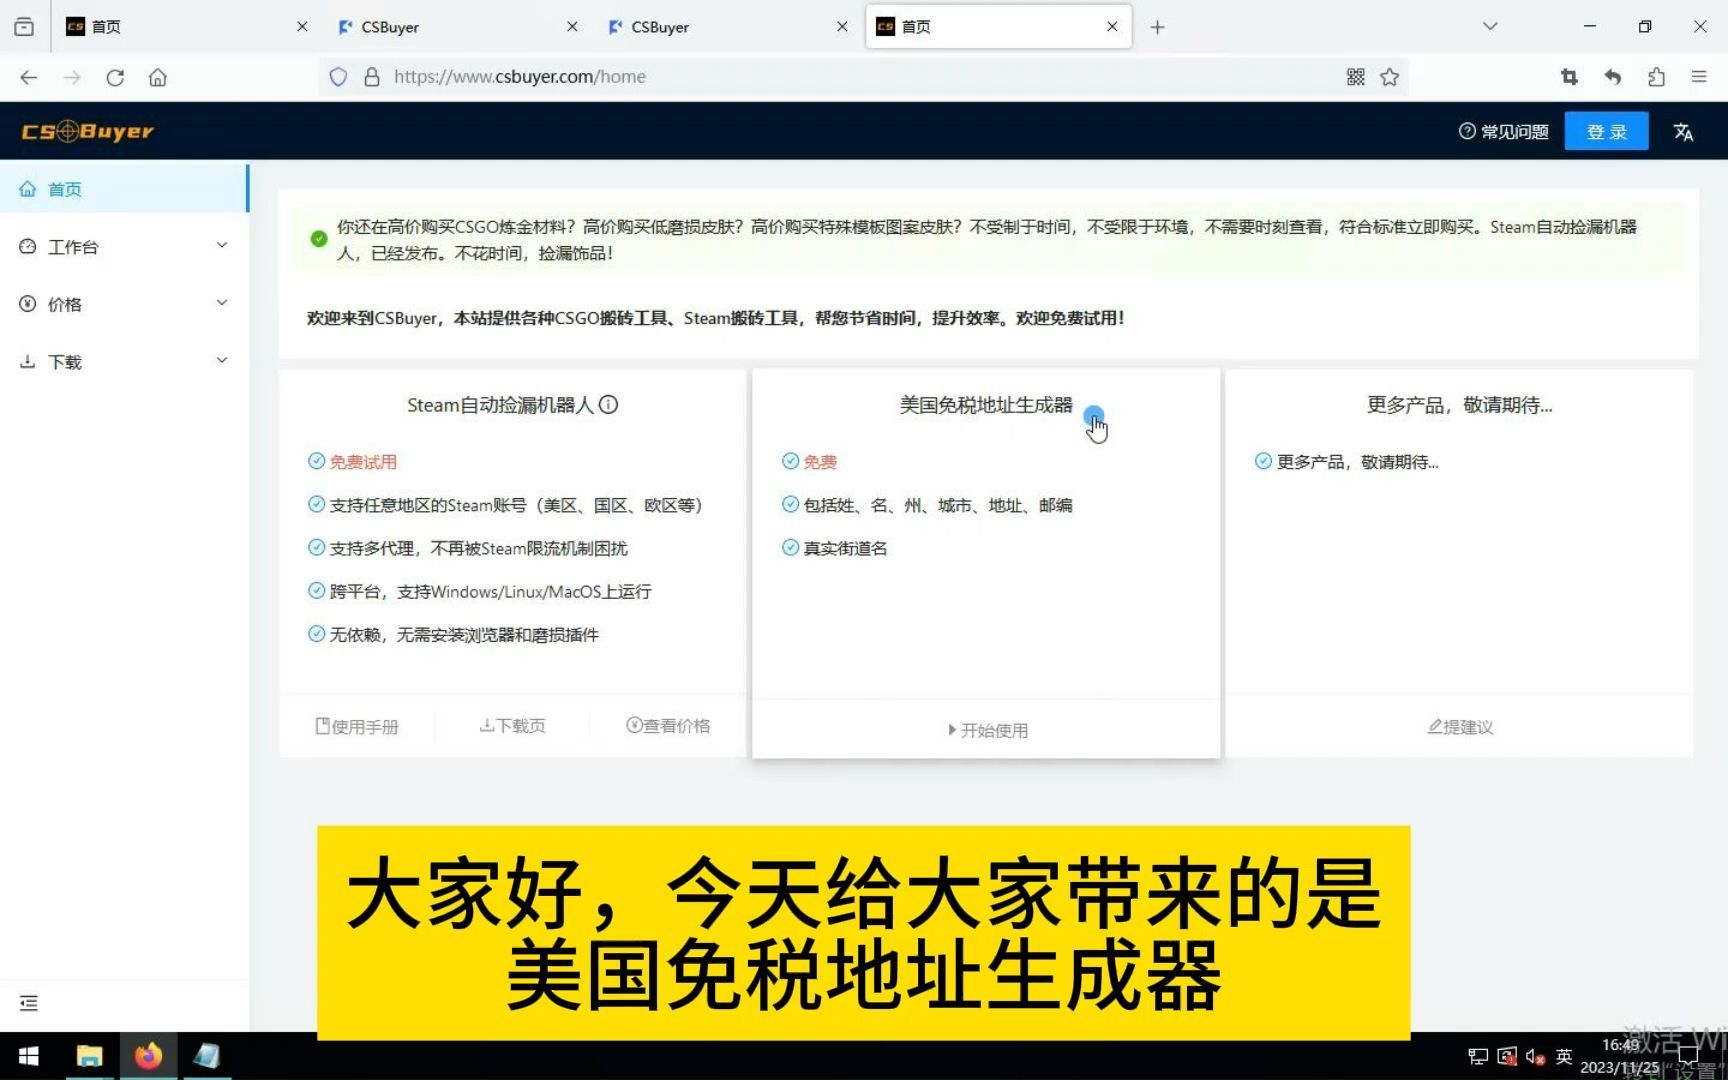Open 查看价格 link
1728x1080 pixels.
(x=668, y=726)
